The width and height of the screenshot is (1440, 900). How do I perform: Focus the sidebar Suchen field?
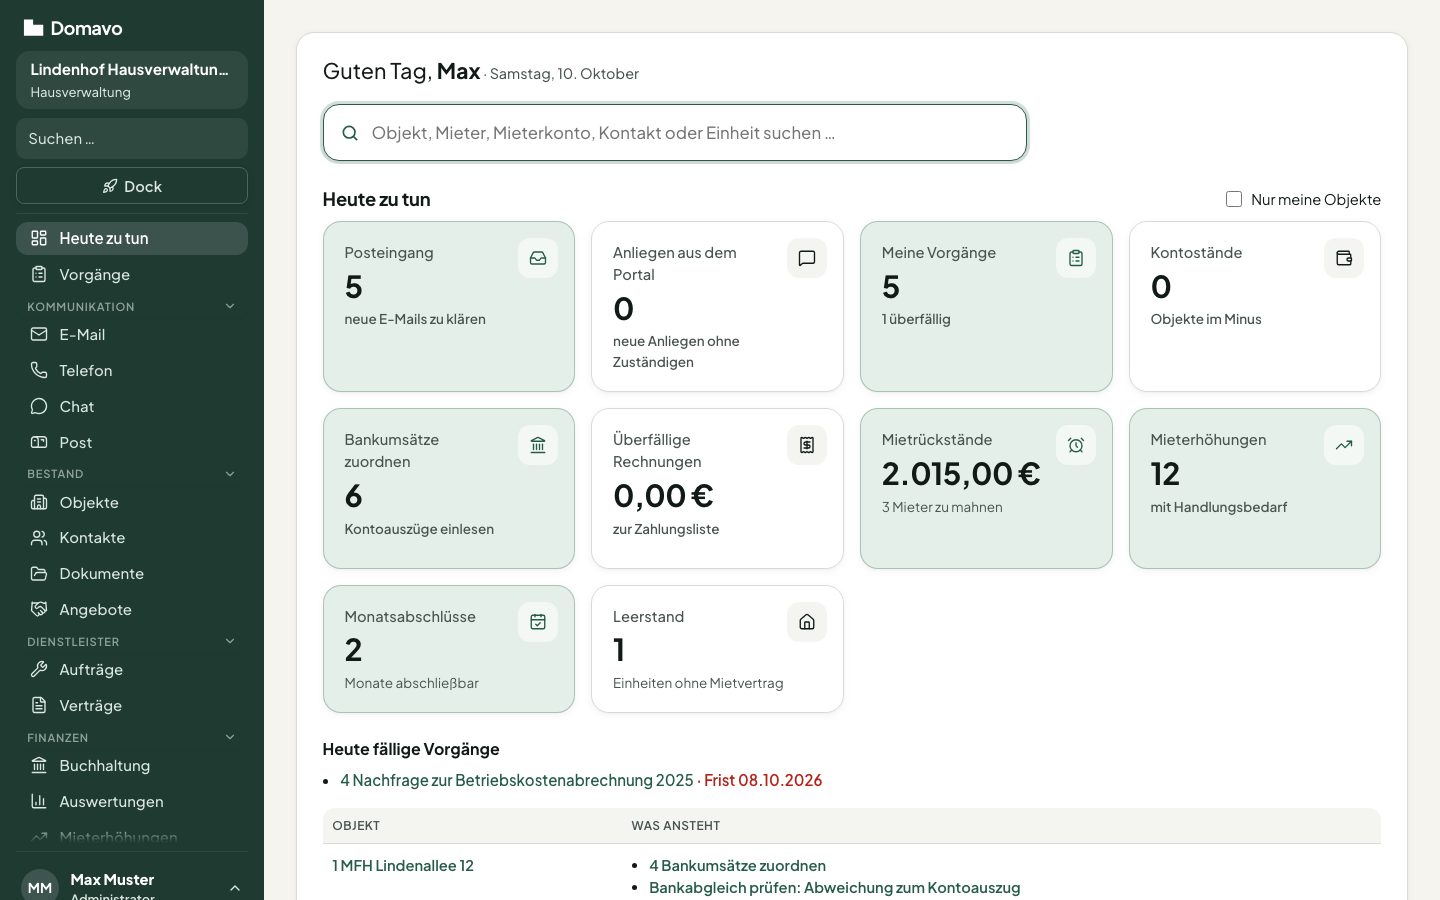coord(132,138)
